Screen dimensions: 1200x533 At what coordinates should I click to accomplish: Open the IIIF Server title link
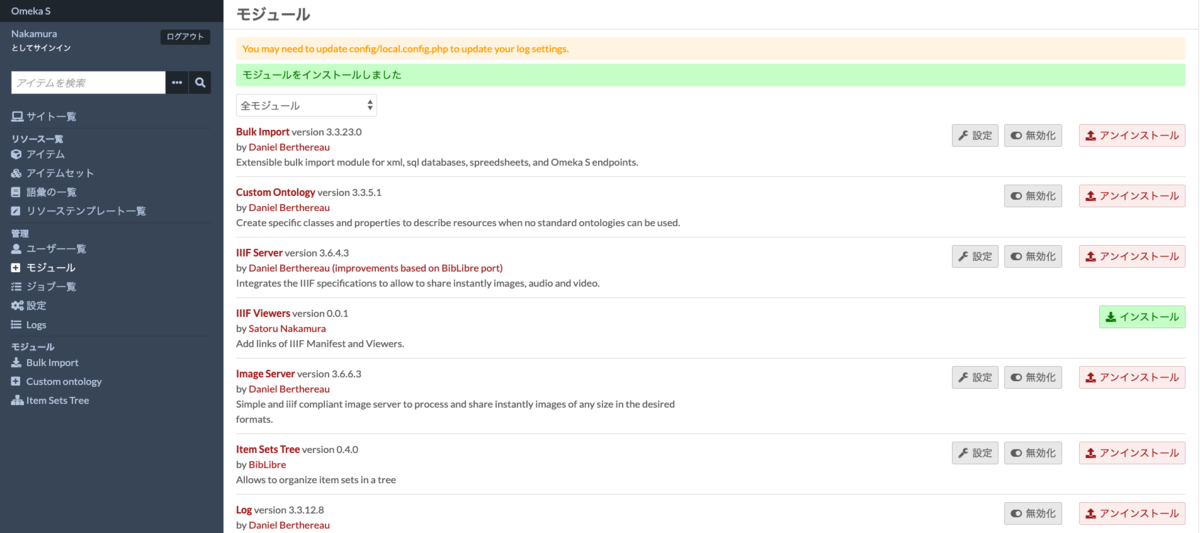point(259,253)
